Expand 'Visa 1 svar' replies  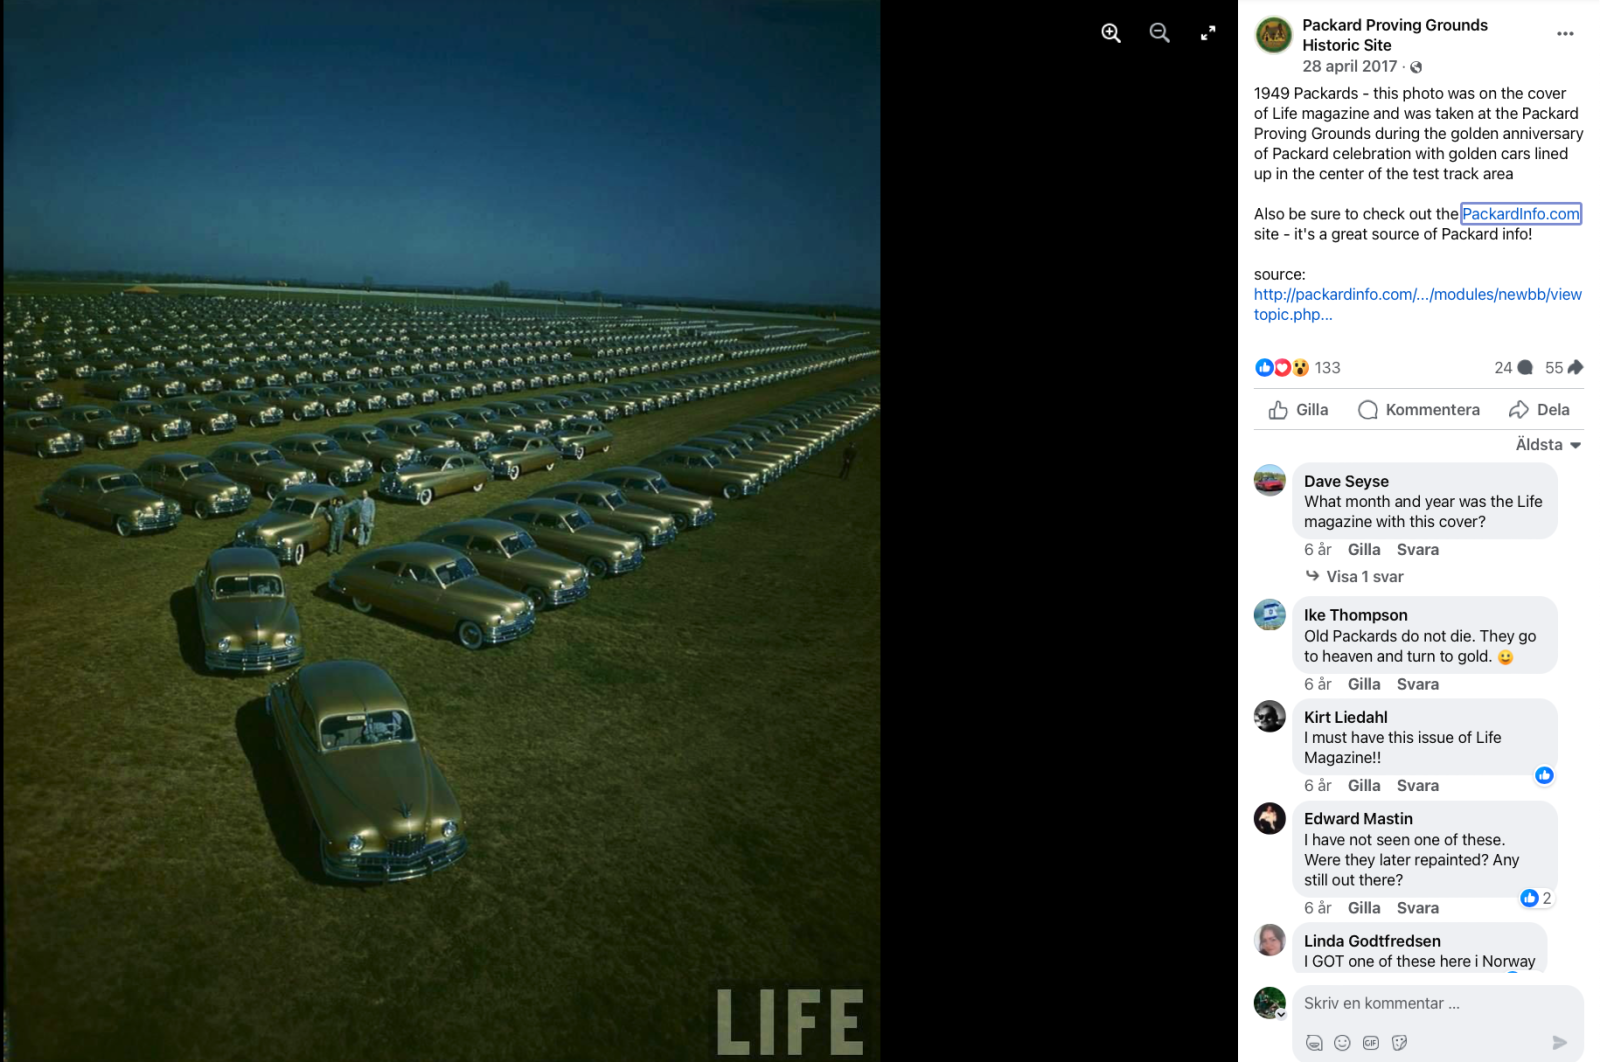(1355, 577)
